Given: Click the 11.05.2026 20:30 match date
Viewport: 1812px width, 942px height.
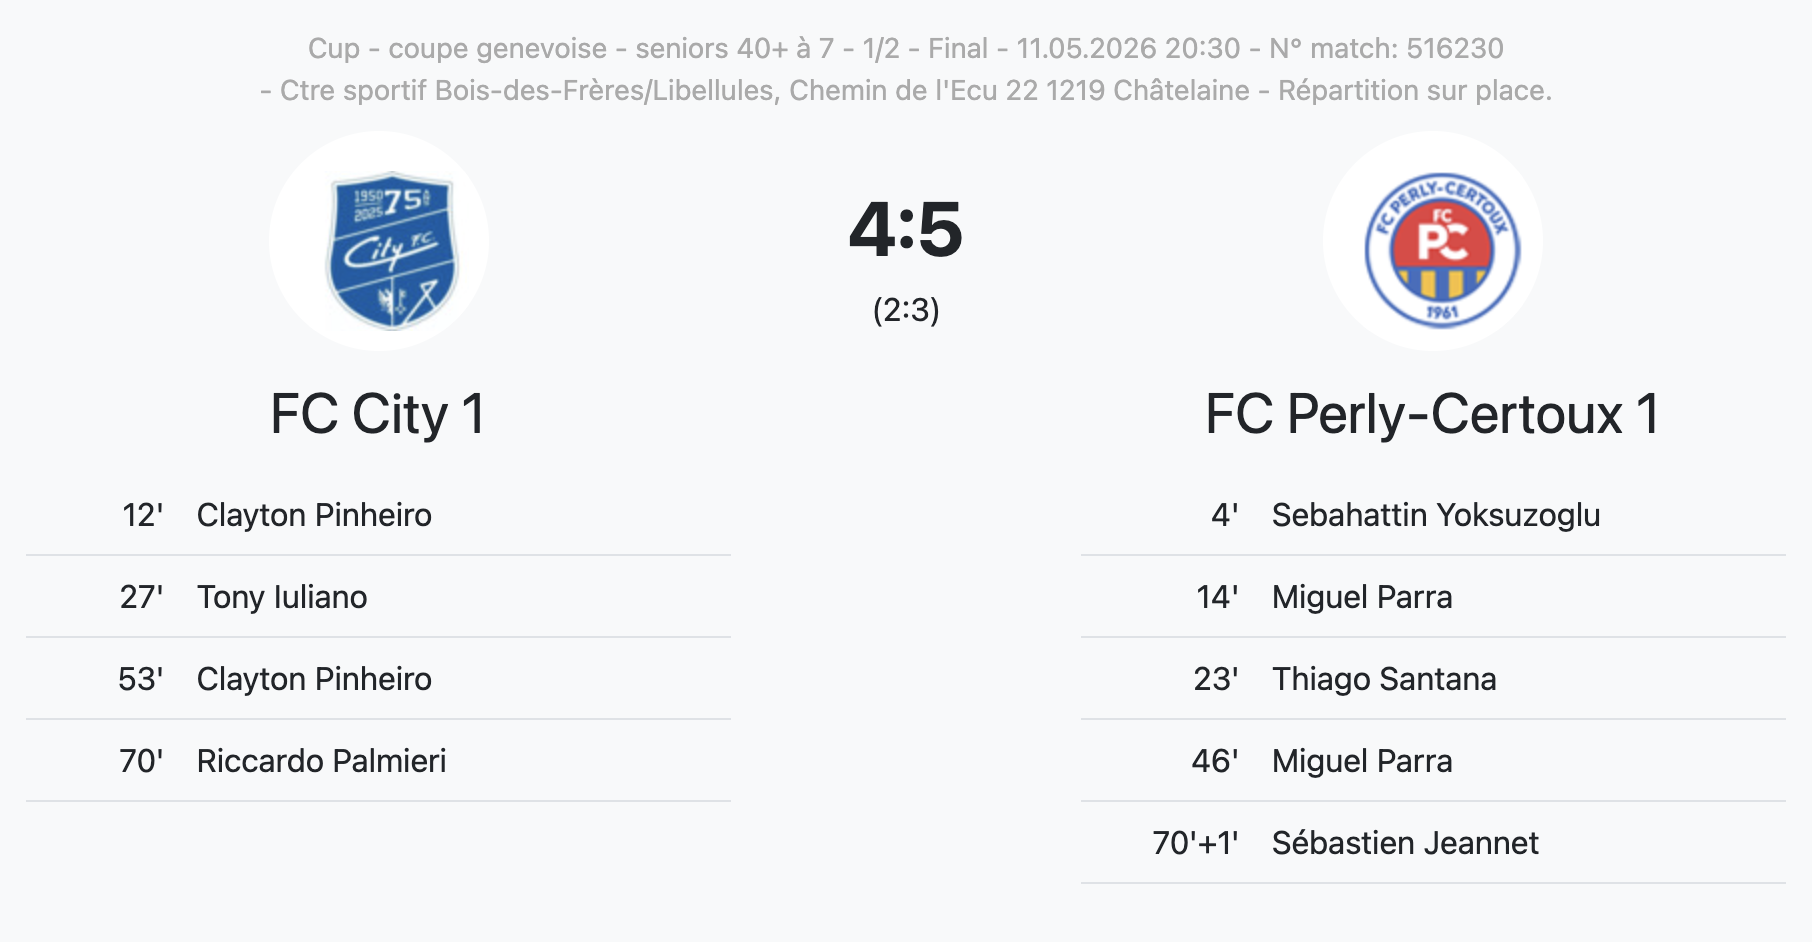Looking at the screenshot, I should coord(1128,48).
